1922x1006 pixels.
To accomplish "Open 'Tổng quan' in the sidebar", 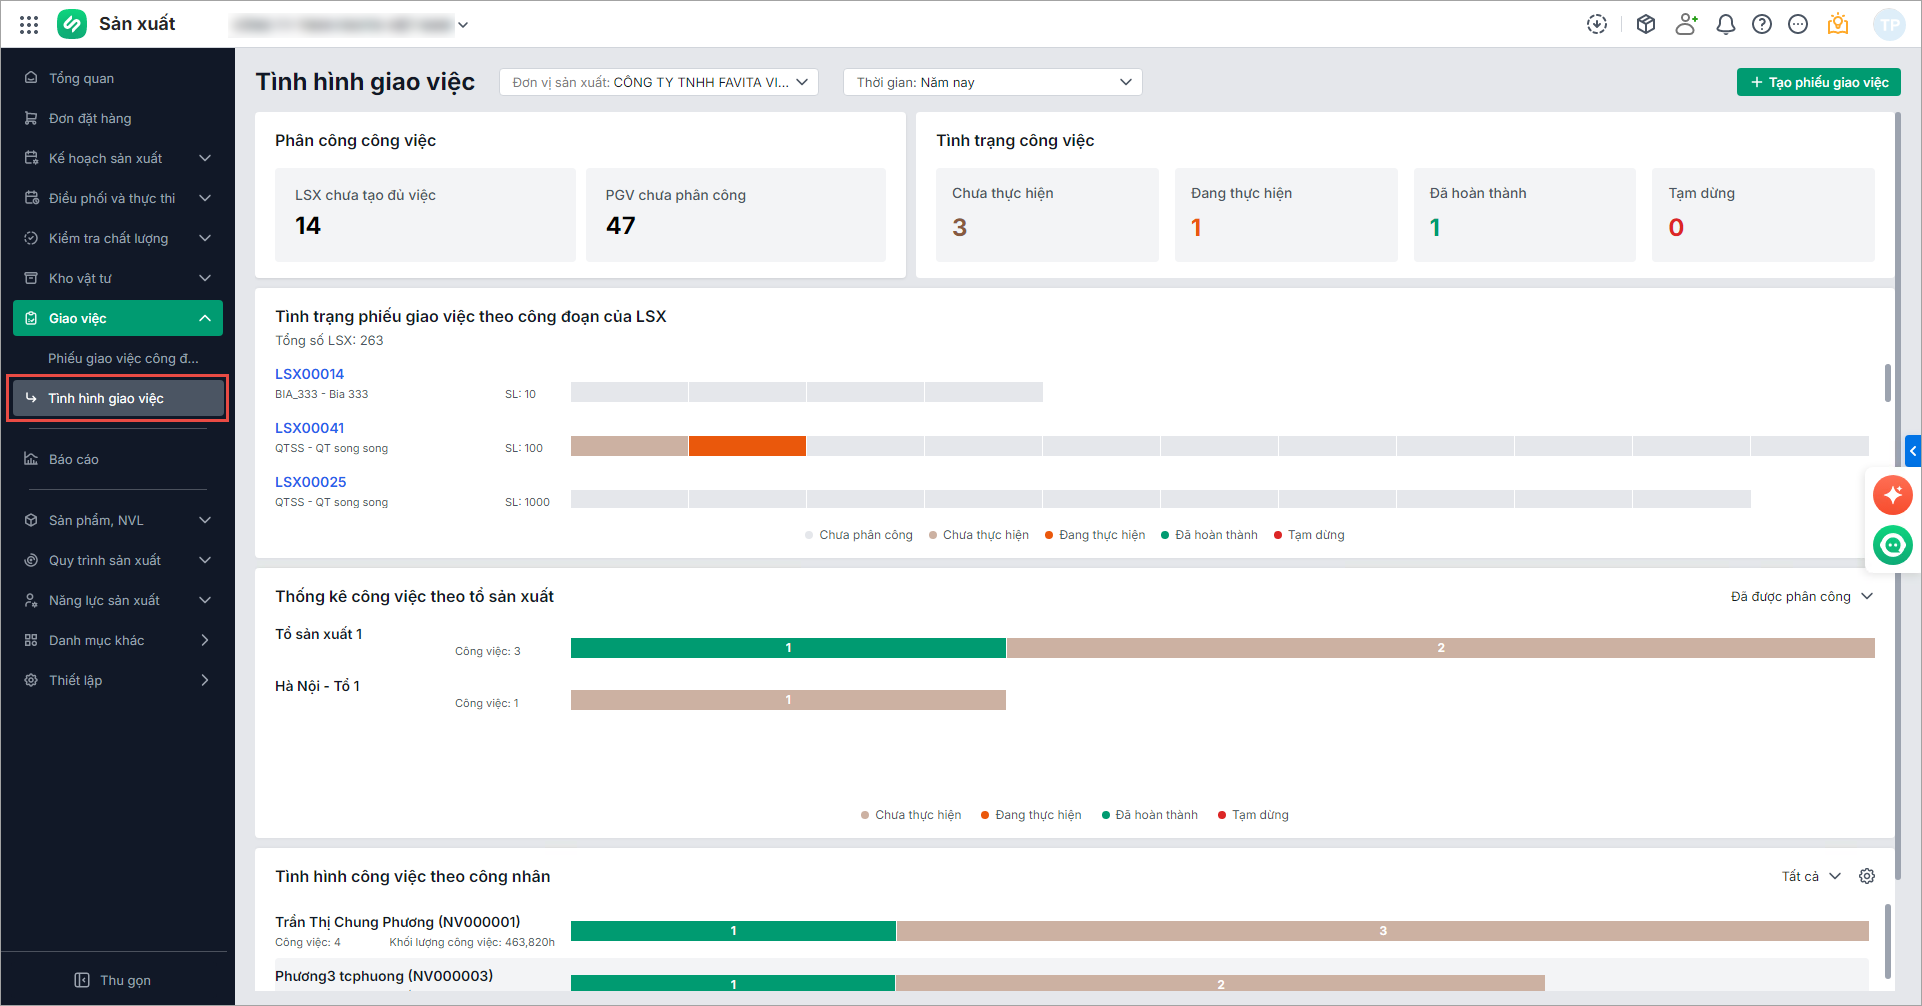I will point(81,78).
